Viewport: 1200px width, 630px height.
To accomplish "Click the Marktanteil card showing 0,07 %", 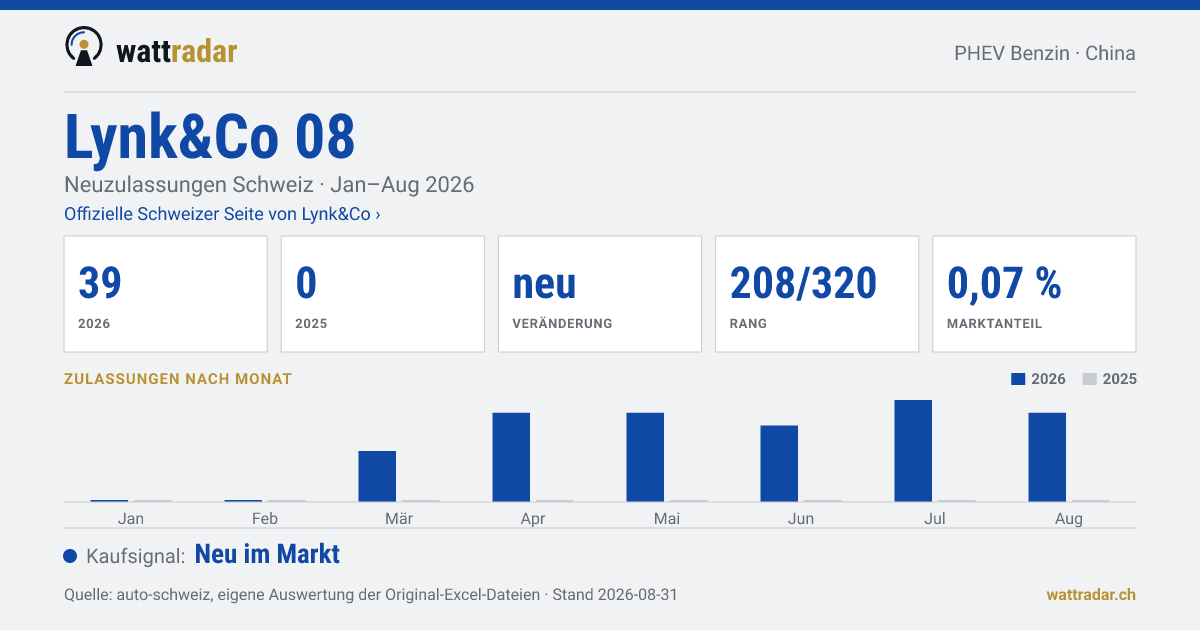I will (1034, 294).
